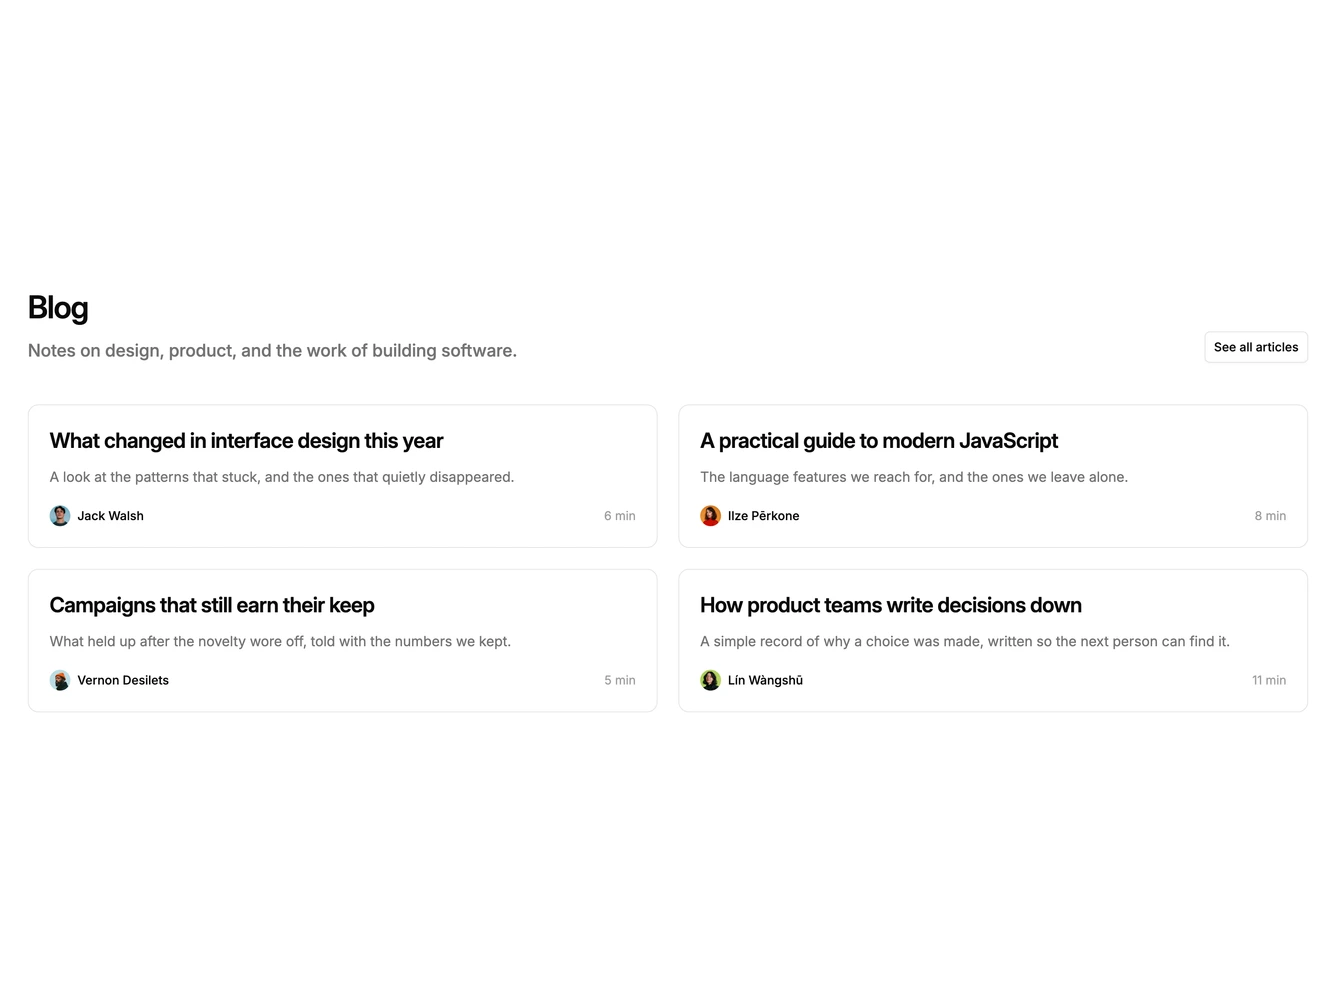Click the 5 min read time label

(x=620, y=680)
